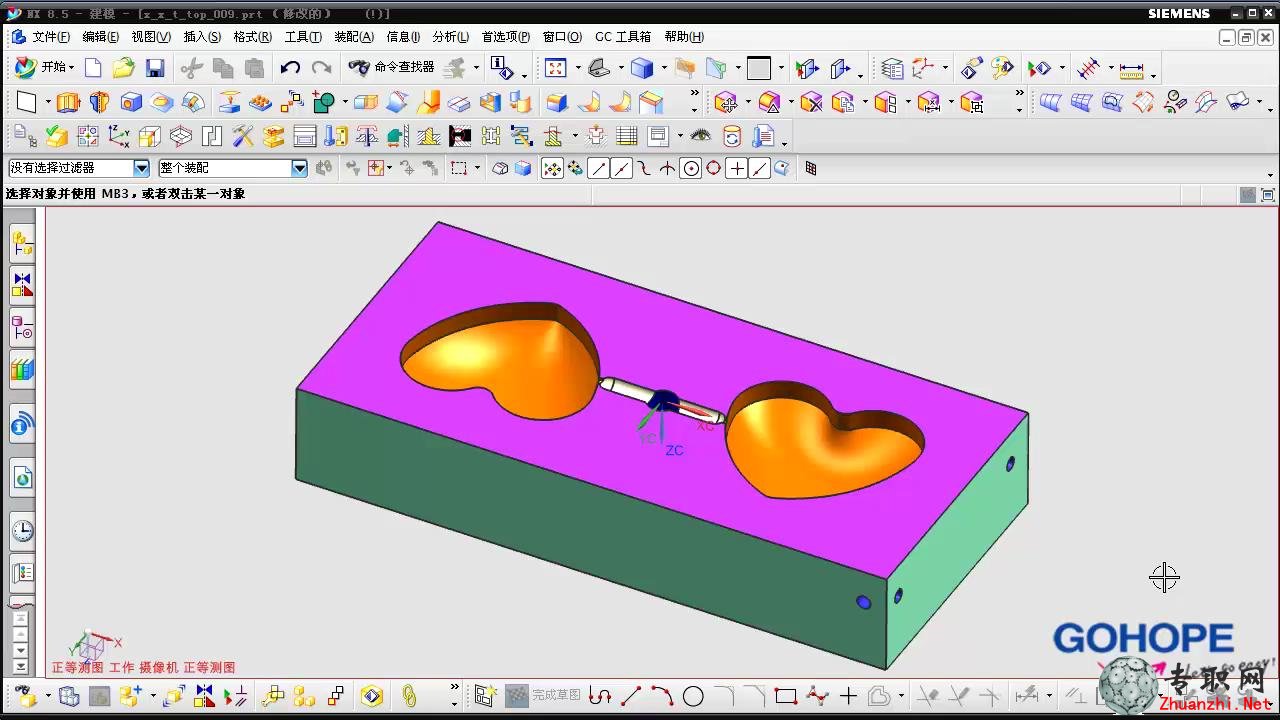Select the Profile sketch curve tool
This screenshot has height=720, width=1280.
pyautogui.click(x=600, y=696)
